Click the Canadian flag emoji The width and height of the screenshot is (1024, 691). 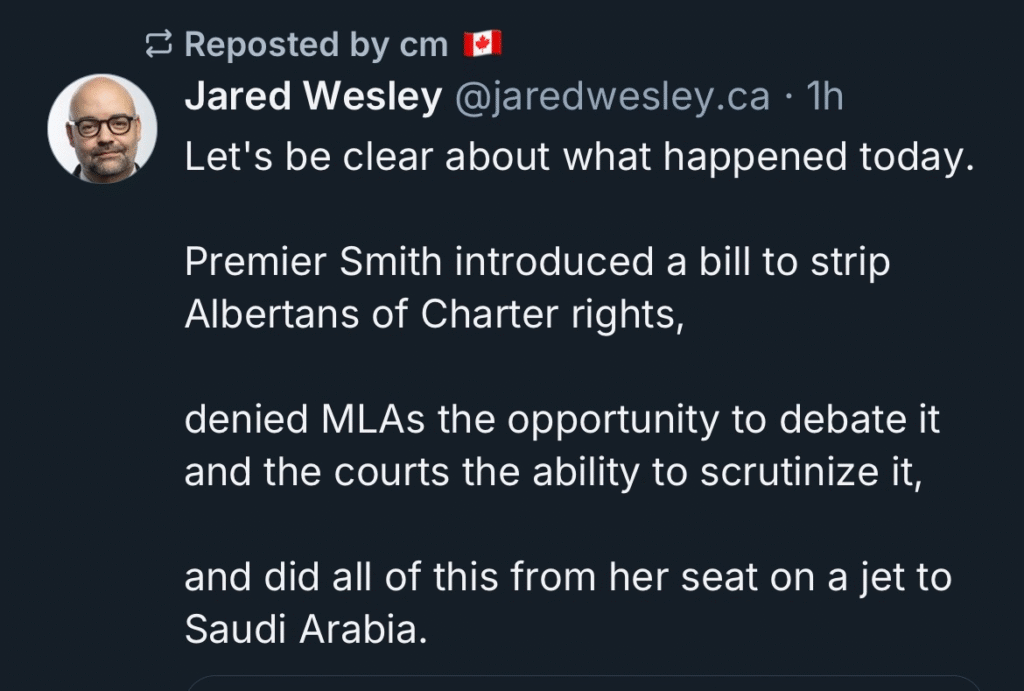483,44
